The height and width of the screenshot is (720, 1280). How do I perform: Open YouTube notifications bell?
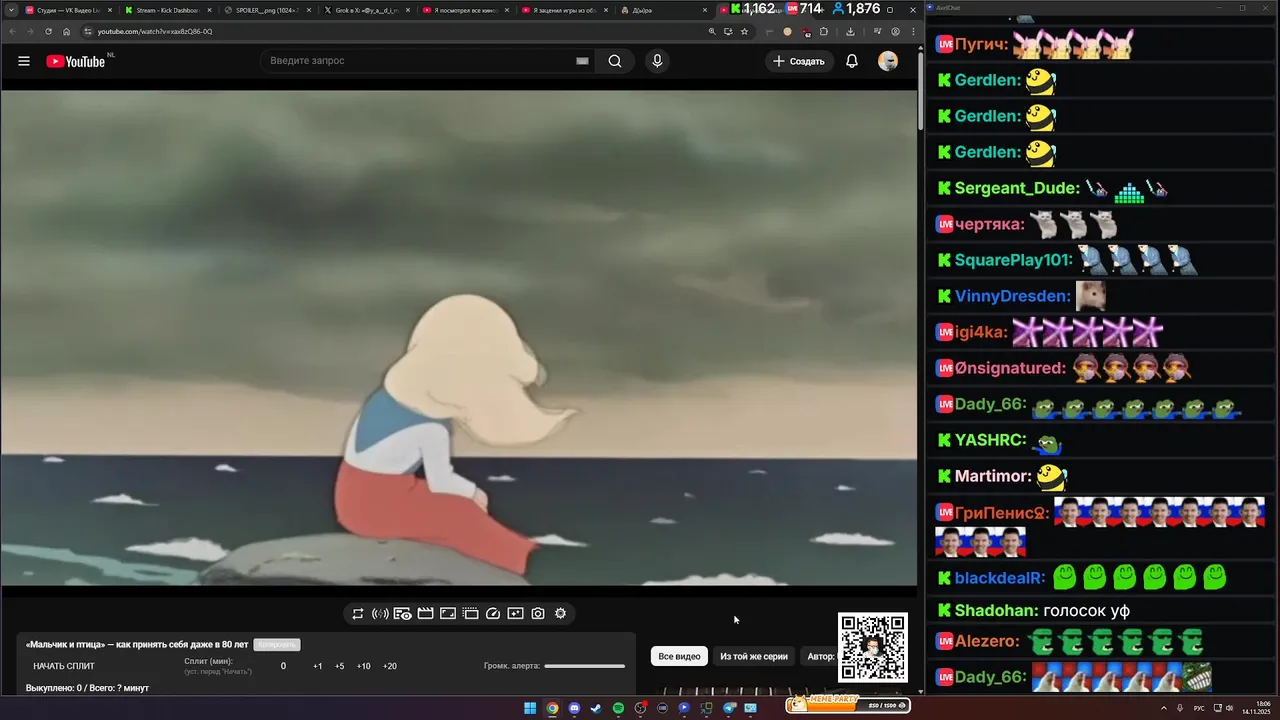pyautogui.click(x=852, y=61)
